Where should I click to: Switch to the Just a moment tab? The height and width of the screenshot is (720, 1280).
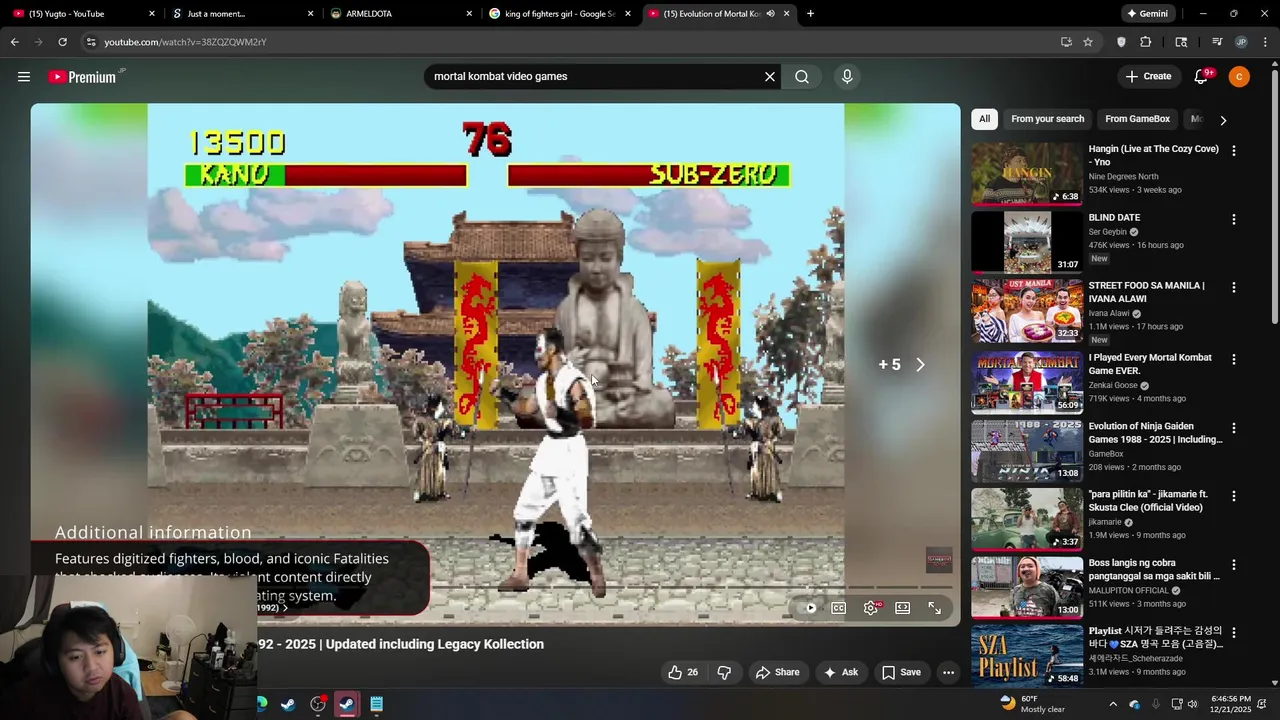(x=238, y=14)
